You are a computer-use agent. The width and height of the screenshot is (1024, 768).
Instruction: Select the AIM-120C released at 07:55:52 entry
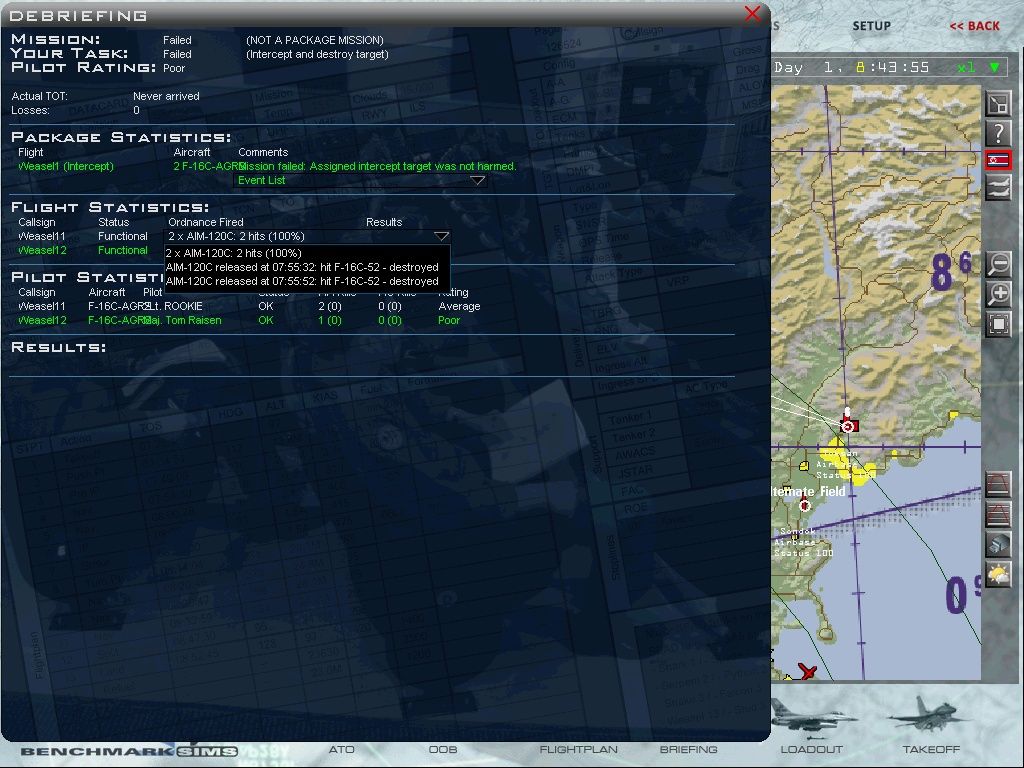click(302, 281)
